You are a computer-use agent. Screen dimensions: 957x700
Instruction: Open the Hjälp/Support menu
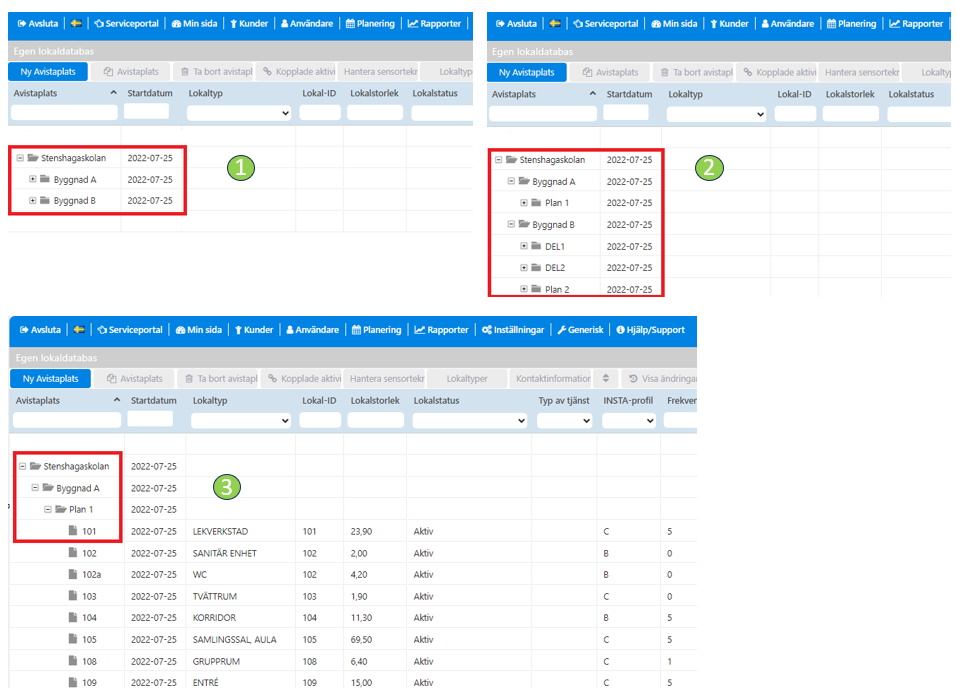tap(651, 330)
